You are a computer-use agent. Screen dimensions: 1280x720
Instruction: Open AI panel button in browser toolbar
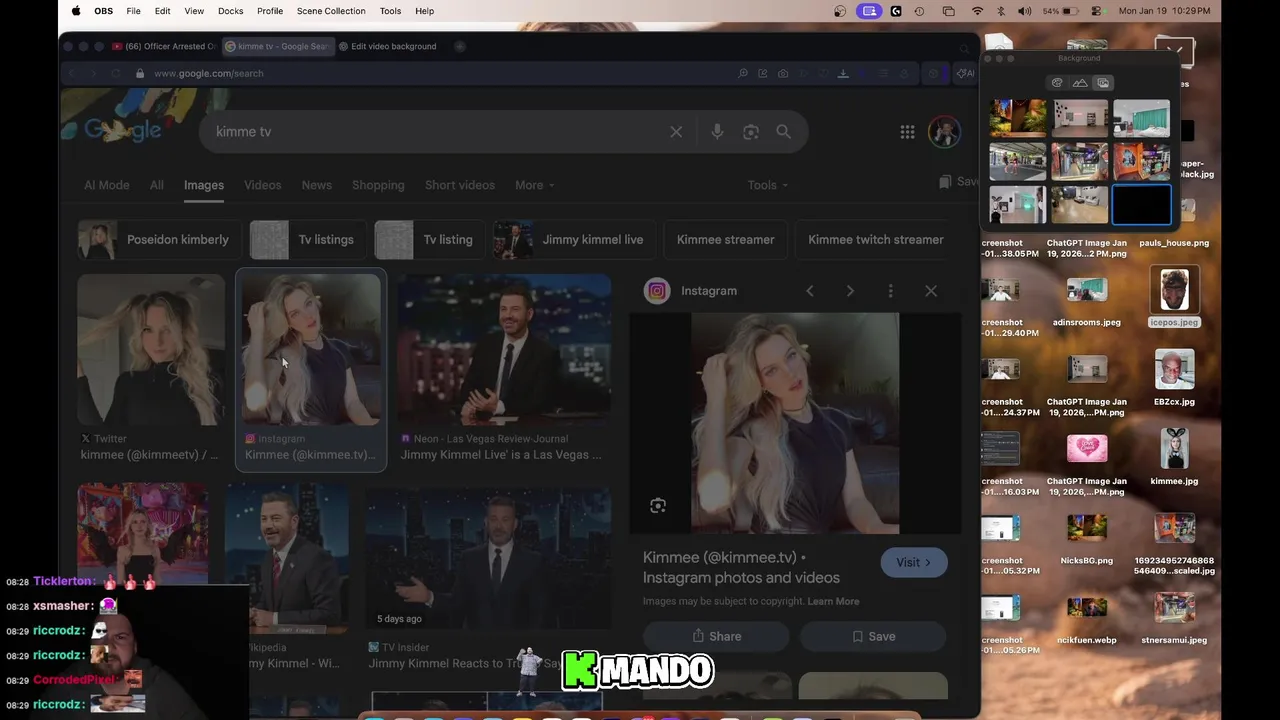[x=965, y=73]
